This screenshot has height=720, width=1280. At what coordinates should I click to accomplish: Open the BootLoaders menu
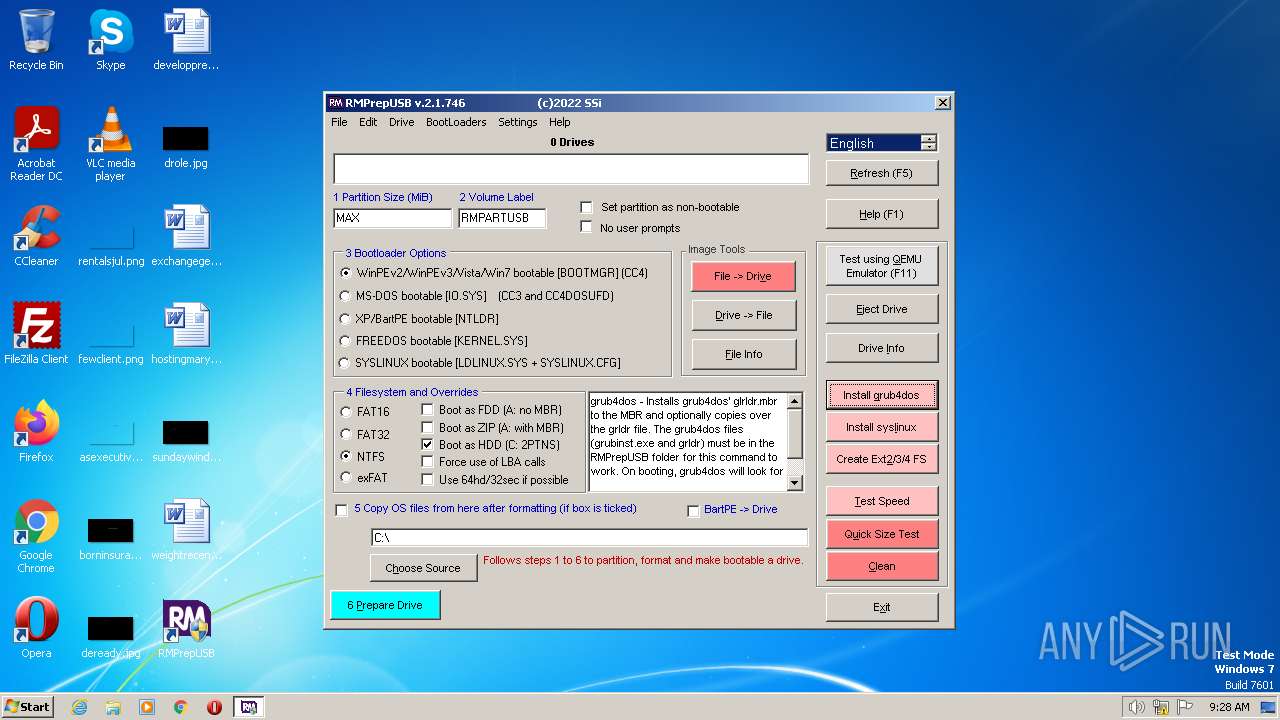[x=456, y=122]
